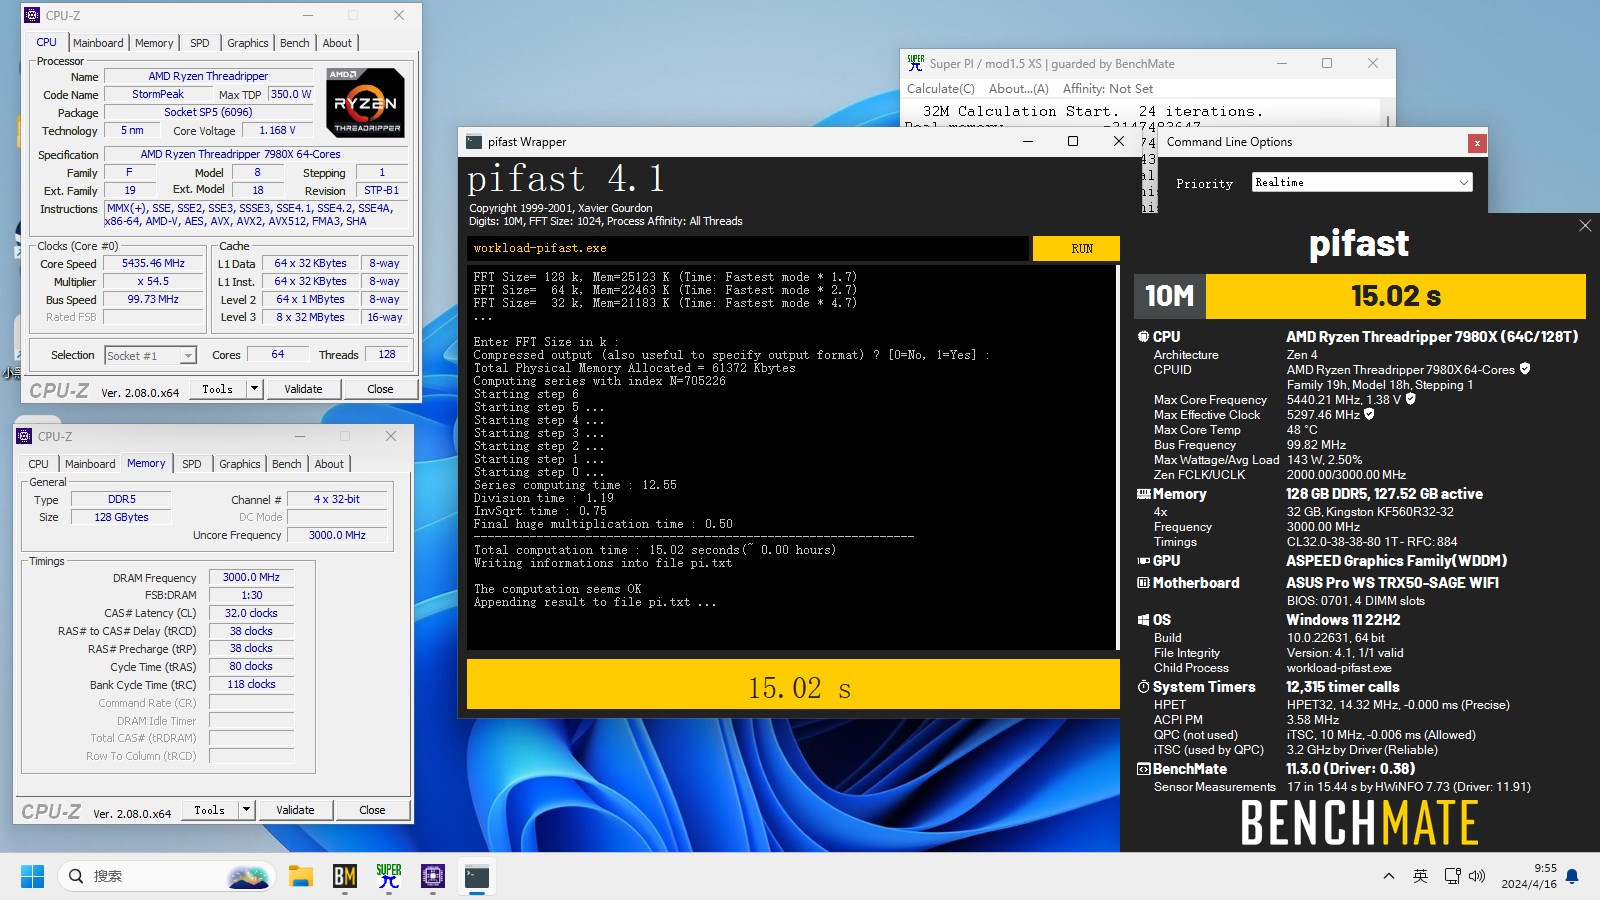Click the pifast Wrapper title icon
1600x900 pixels.
coord(474,142)
